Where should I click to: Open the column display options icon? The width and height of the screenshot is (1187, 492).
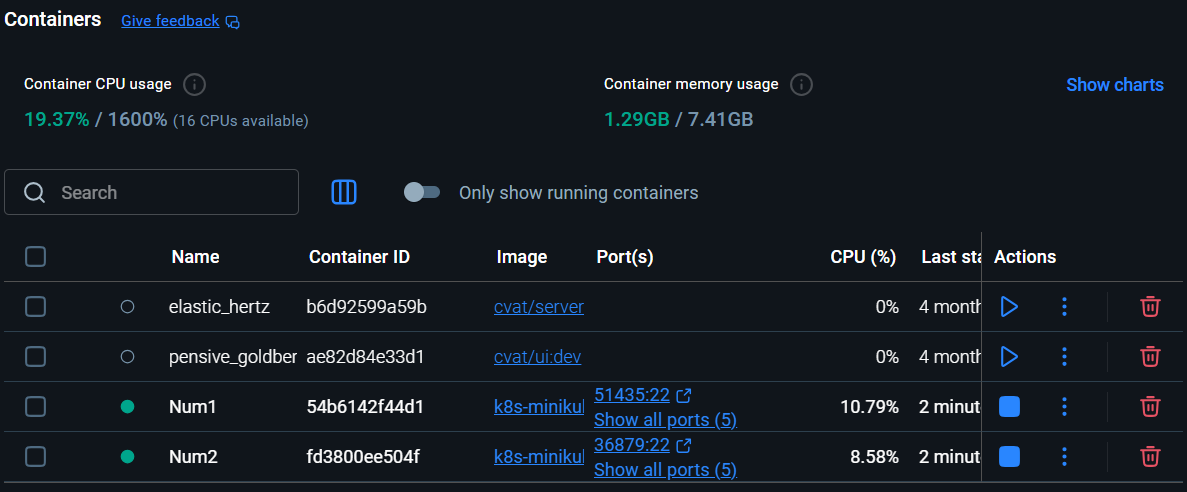point(344,192)
